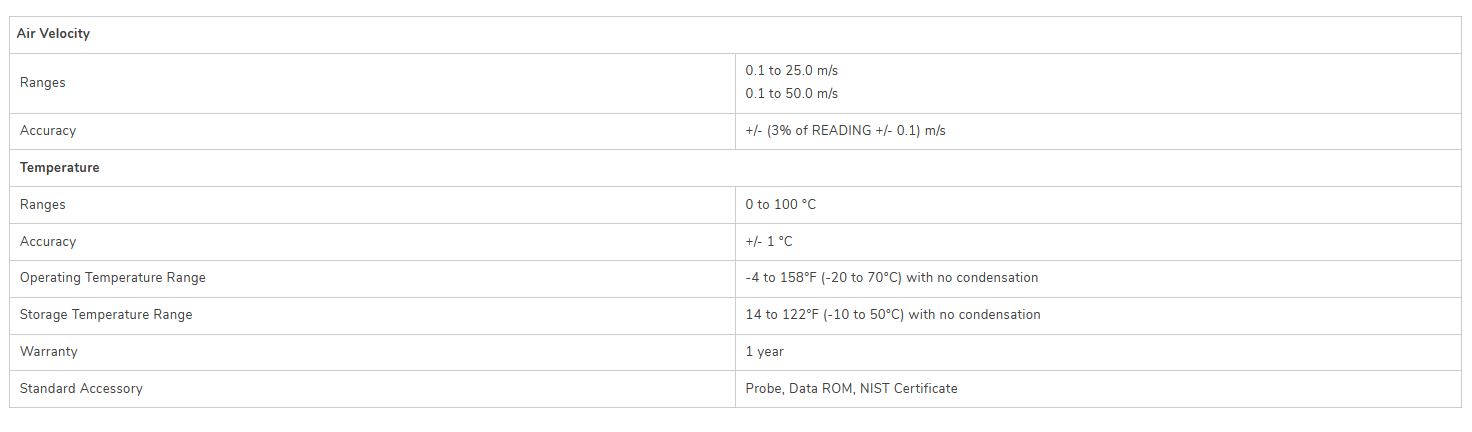Click the 0 to 100 °C value
The height and width of the screenshot is (432, 1472).
[x=780, y=205]
